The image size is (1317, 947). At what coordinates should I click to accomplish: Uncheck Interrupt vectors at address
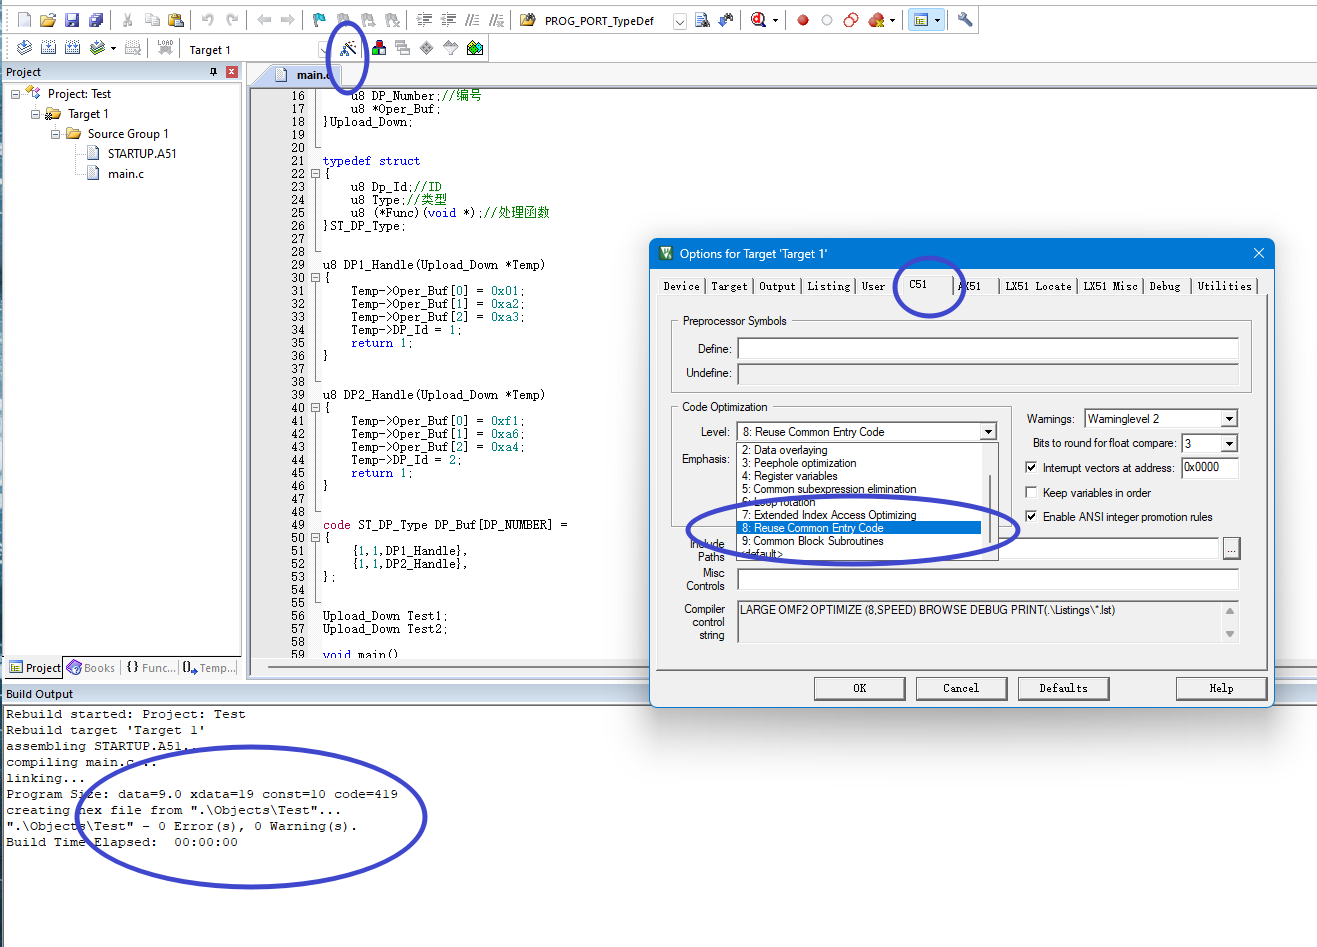pyautogui.click(x=1031, y=467)
